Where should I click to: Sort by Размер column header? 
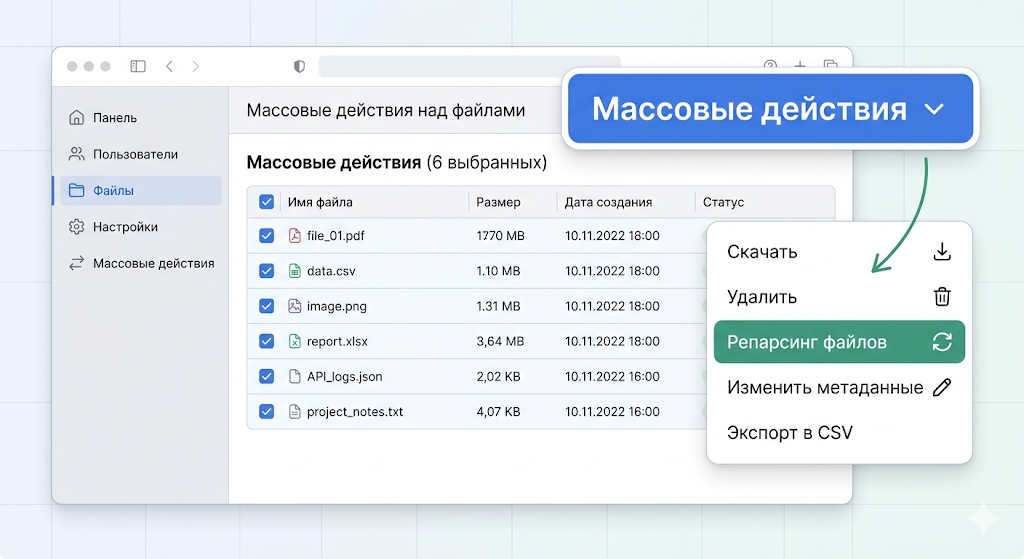pyautogui.click(x=498, y=202)
